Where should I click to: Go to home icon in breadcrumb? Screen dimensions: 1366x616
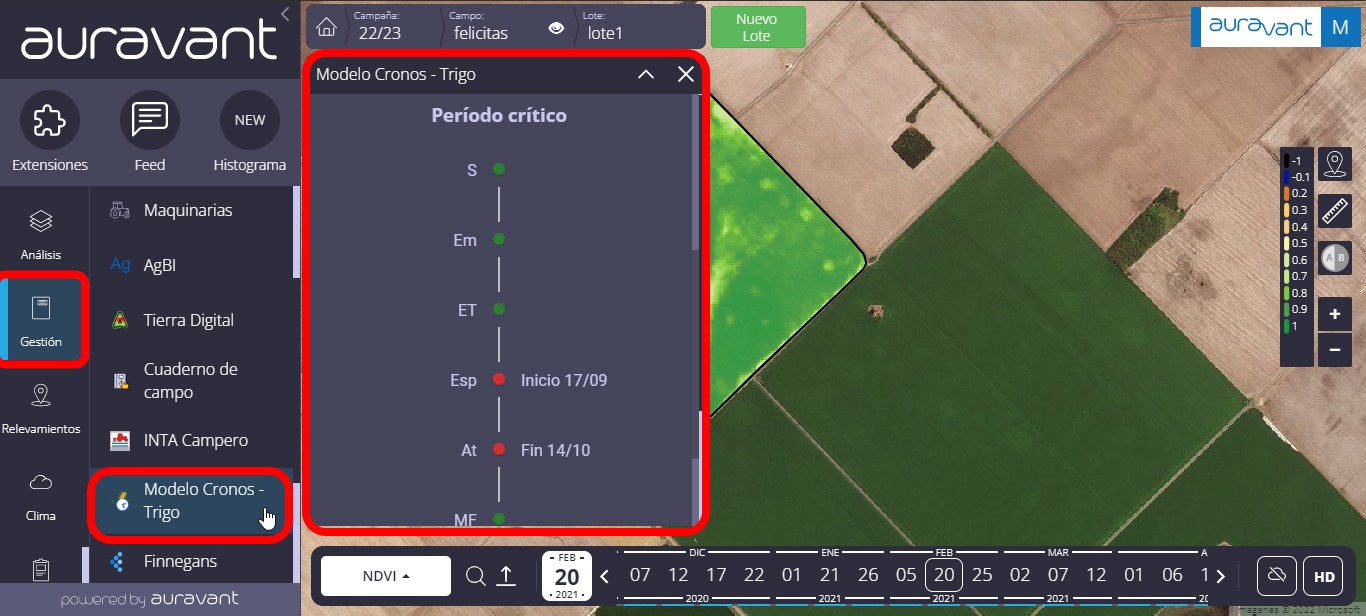pyautogui.click(x=326, y=27)
